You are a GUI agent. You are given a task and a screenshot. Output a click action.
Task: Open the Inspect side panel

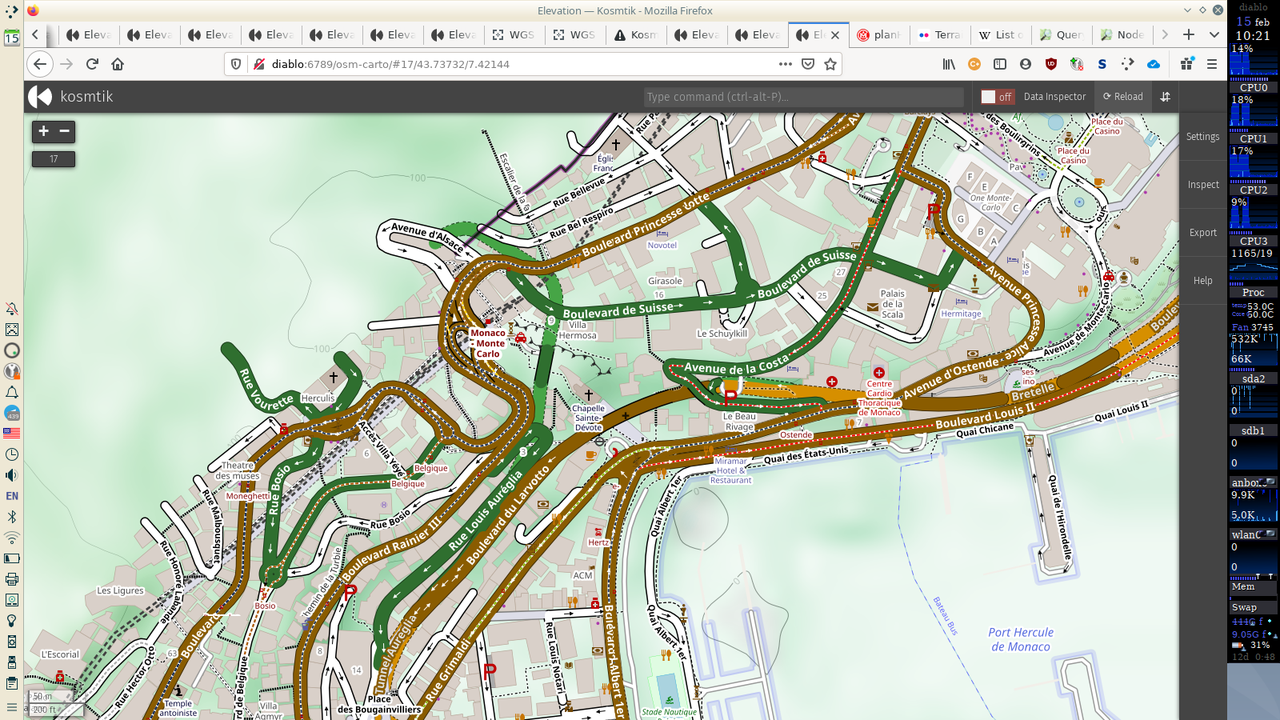pyautogui.click(x=1203, y=185)
